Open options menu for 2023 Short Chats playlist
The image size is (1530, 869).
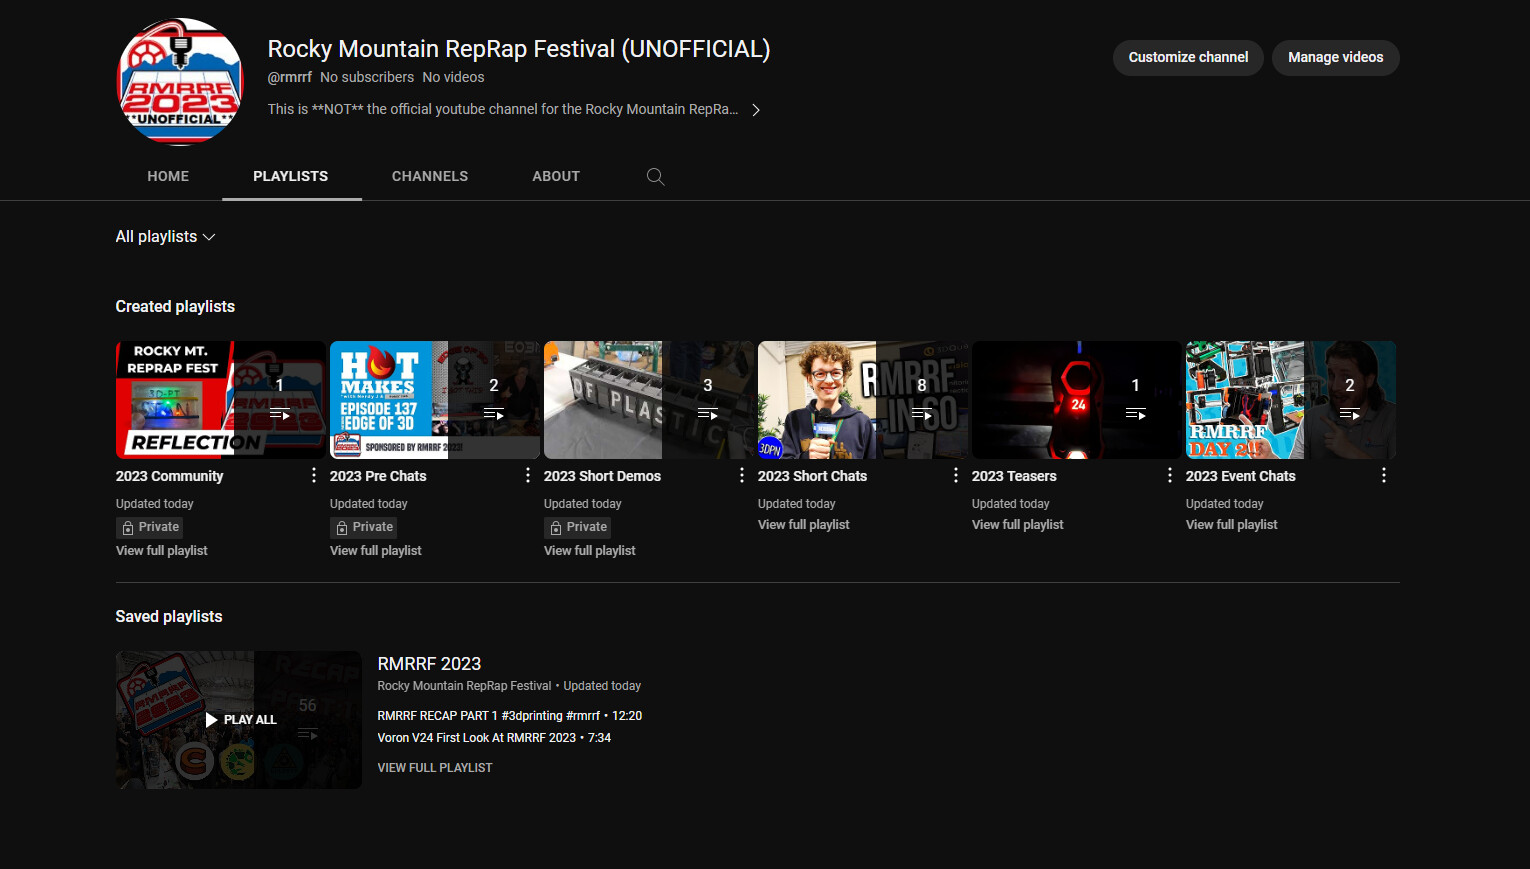click(956, 476)
